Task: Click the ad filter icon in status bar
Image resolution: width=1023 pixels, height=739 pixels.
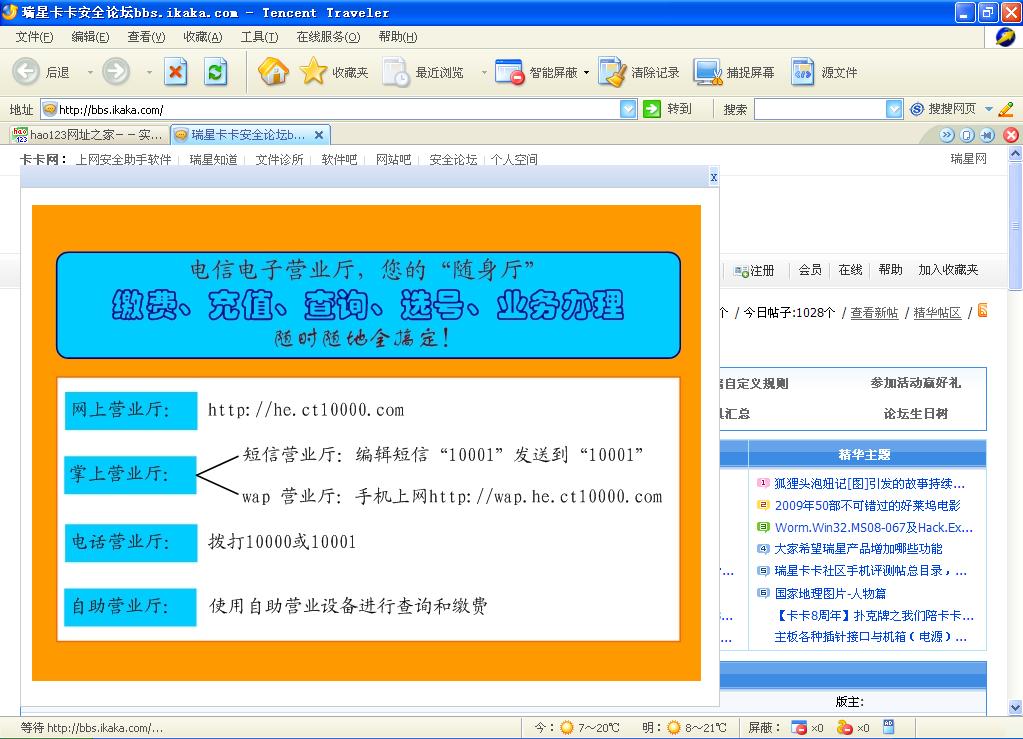Action: click(889, 727)
